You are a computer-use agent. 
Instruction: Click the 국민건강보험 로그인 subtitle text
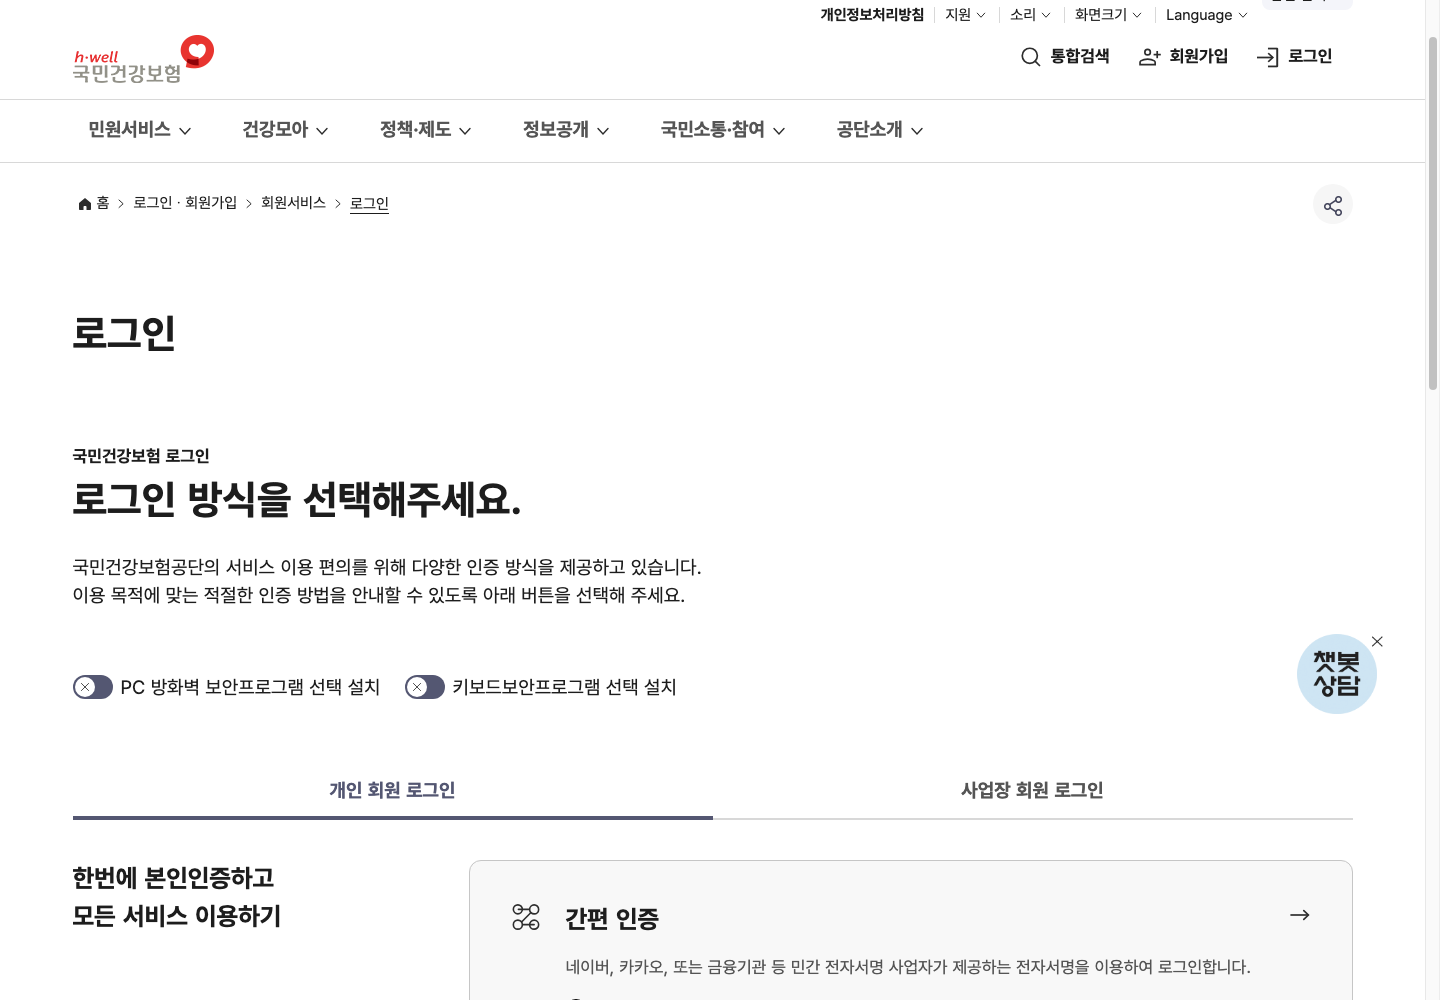pyautogui.click(x=141, y=456)
